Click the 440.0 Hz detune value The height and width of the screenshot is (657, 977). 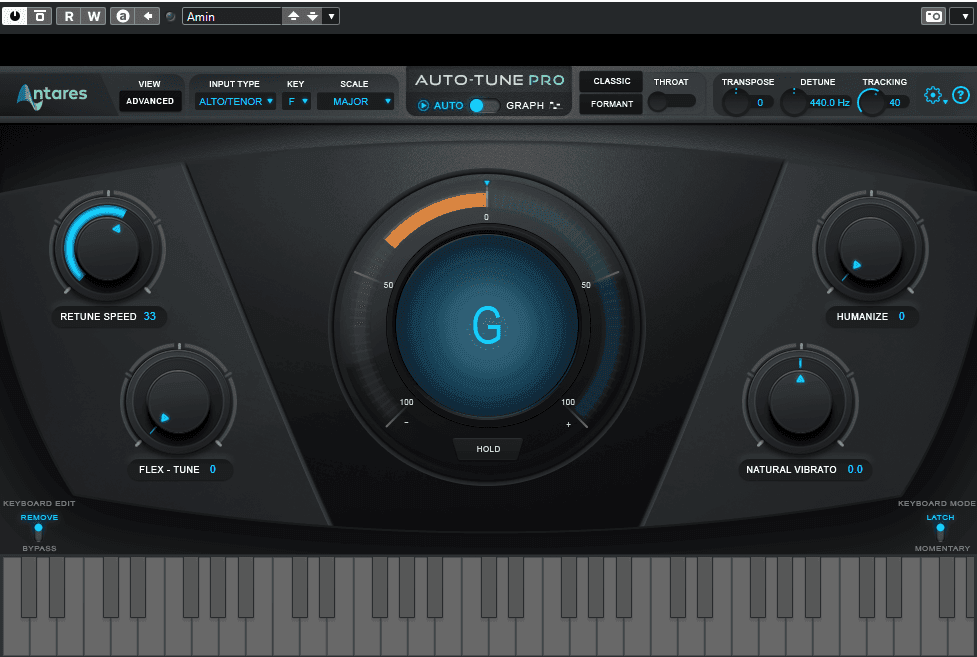pyautogui.click(x=829, y=102)
